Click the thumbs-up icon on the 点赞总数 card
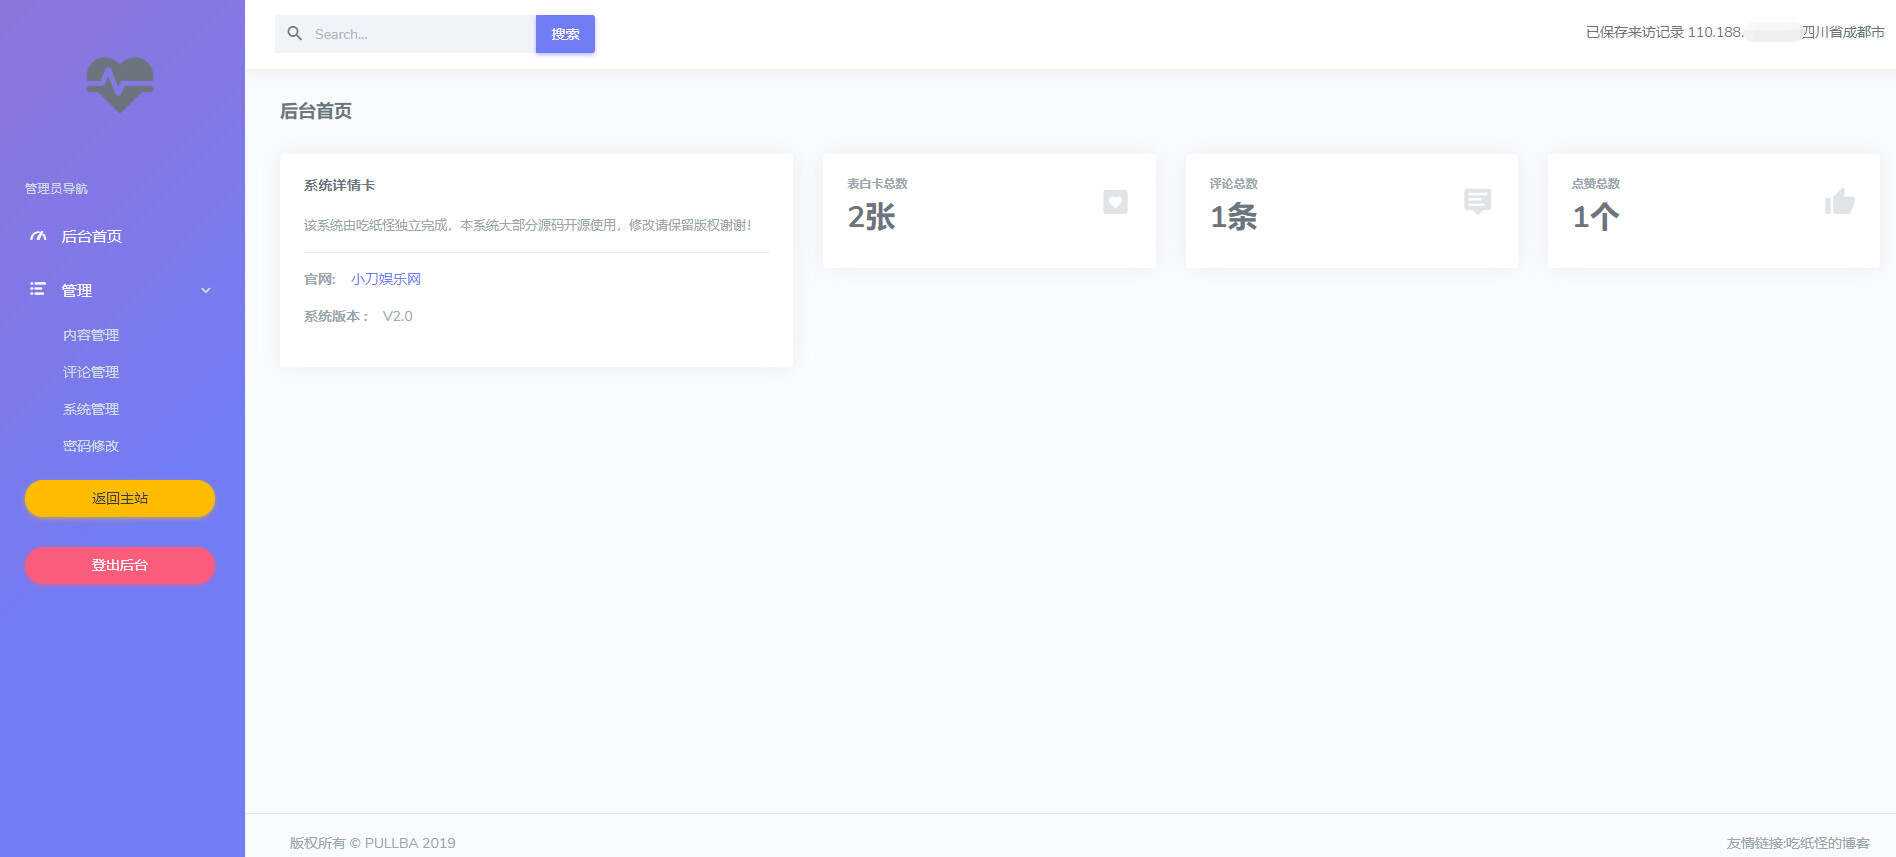This screenshot has height=857, width=1896. pyautogui.click(x=1839, y=202)
